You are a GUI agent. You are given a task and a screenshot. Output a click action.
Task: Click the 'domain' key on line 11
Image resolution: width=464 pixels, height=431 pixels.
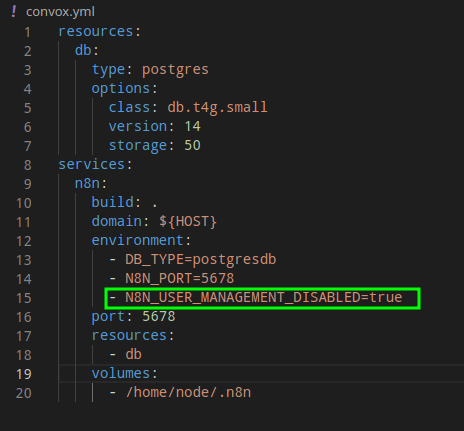[x=116, y=221]
